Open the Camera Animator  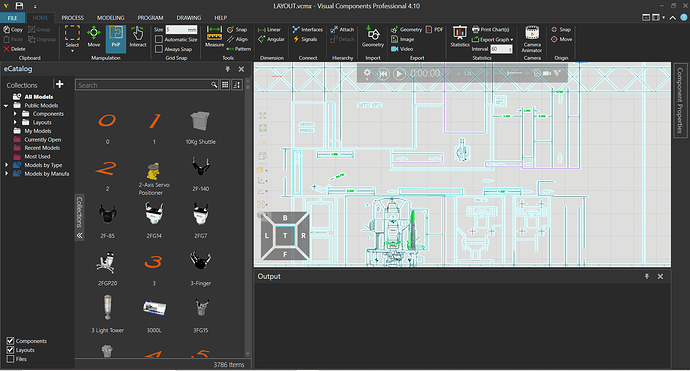[x=532, y=39]
